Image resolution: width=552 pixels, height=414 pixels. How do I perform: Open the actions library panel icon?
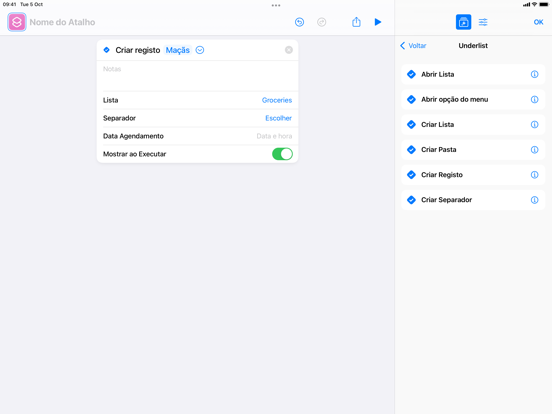463,22
